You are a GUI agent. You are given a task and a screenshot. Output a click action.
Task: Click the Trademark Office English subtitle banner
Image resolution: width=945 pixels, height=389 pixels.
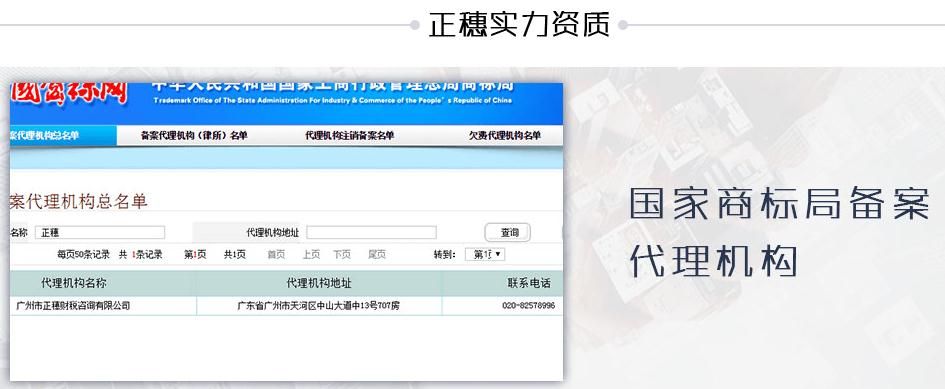coord(333,101)
